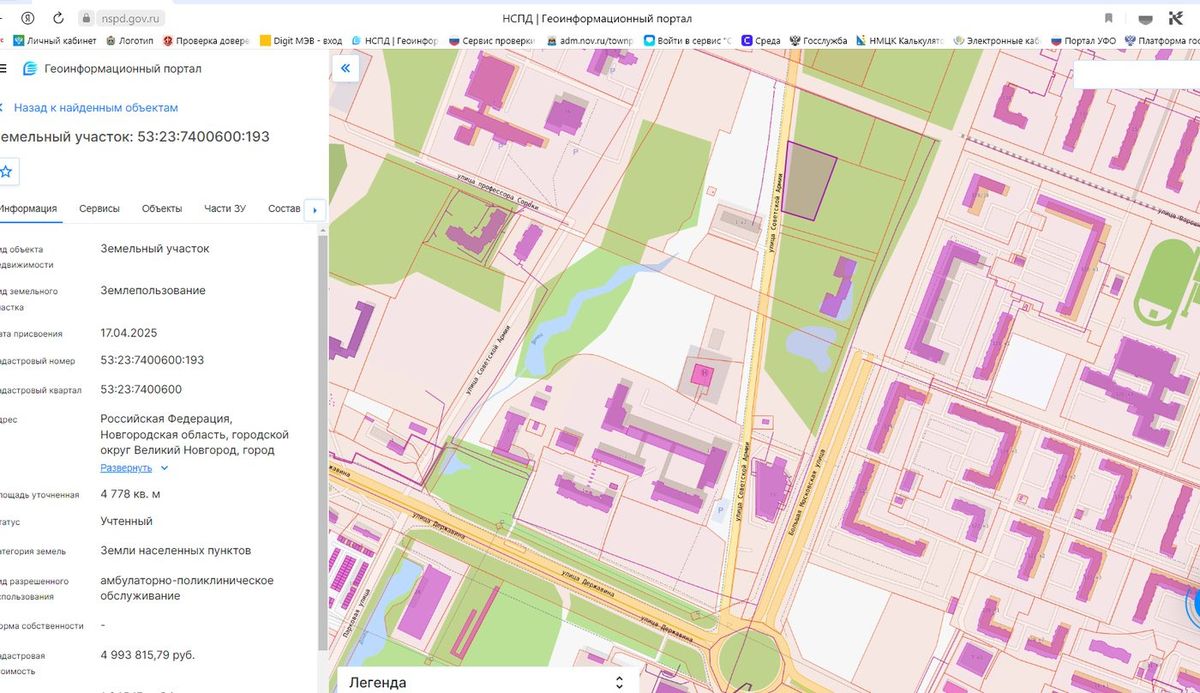This screenshot has width=1200, height=693.
Task: Open the browser downloads icon
Action: 1144,18
